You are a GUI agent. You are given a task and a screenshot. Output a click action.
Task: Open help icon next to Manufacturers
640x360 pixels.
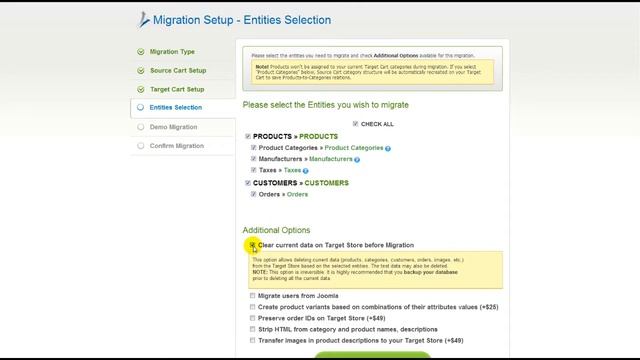click(x=357, y=160)
